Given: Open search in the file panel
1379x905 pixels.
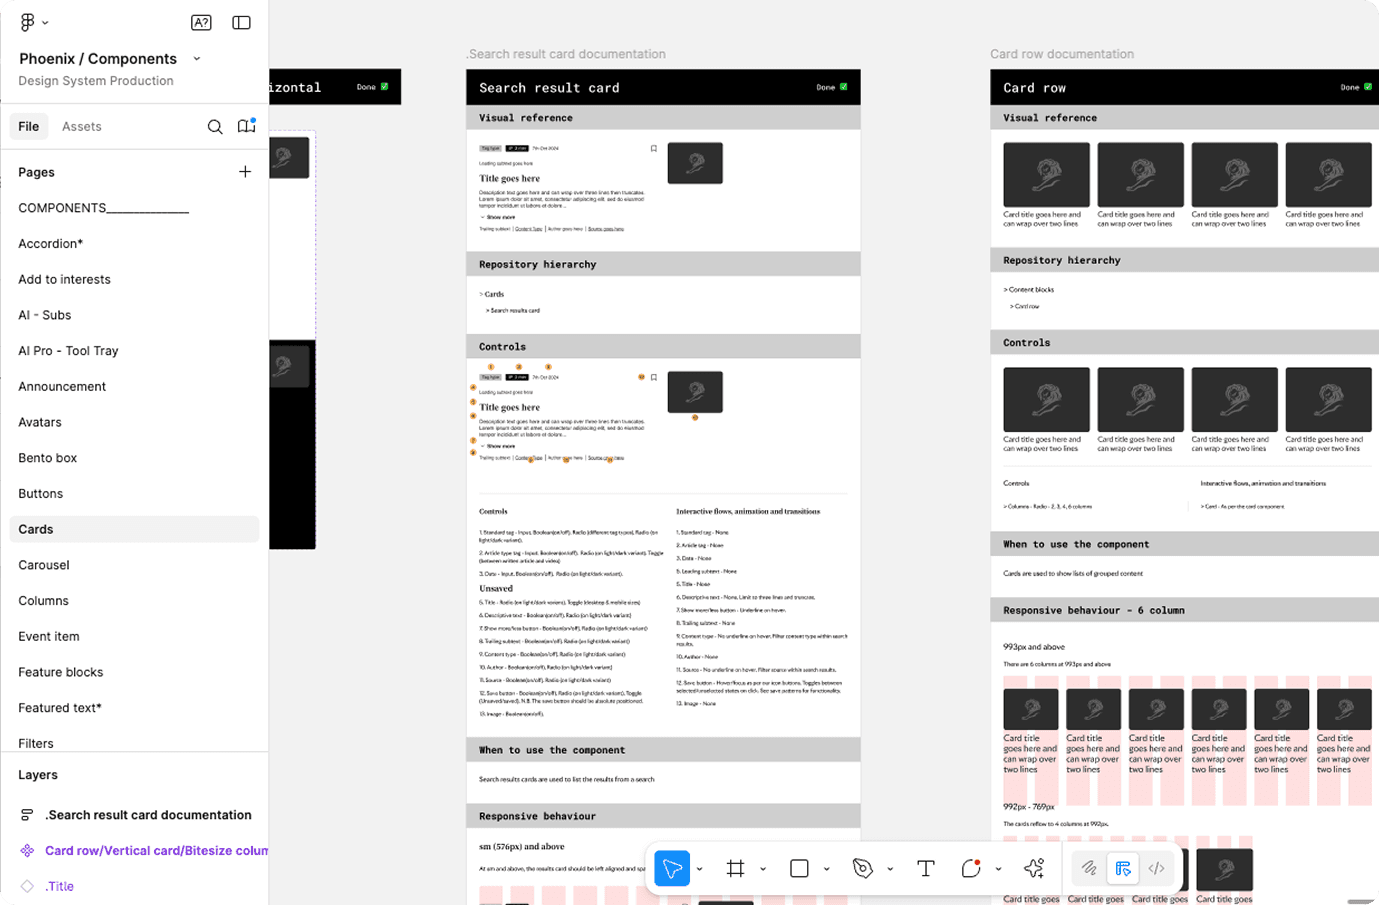Looking at the screenshot, I should point(215,127).
